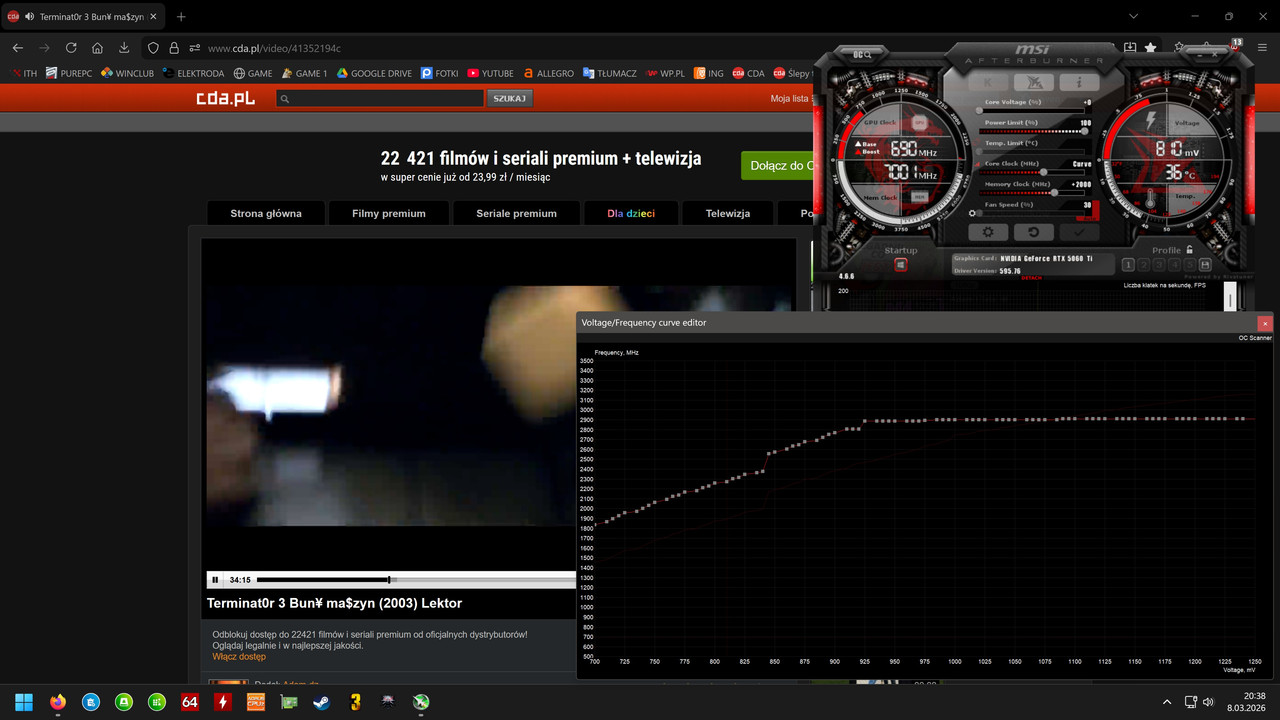Open the ALLEGRO bookmark

(x=549, y=73)
